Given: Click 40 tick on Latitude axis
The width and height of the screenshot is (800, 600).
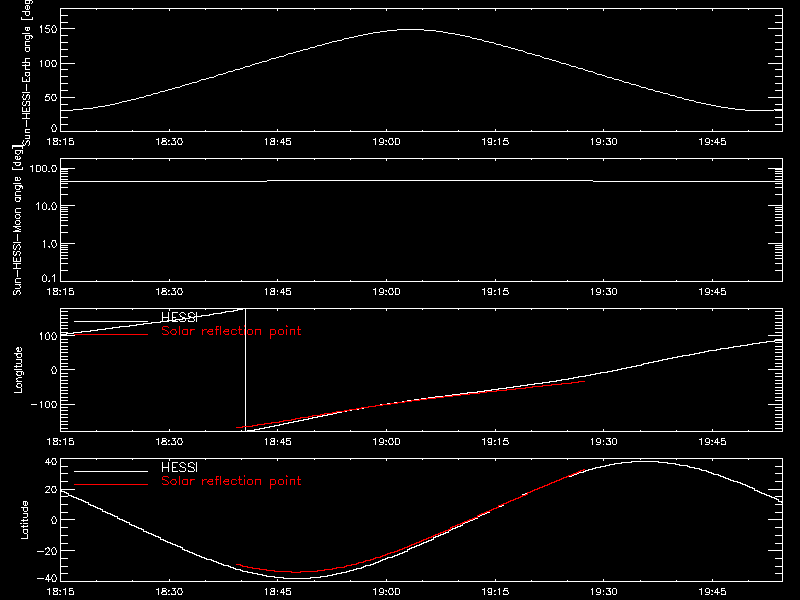Looking at the screenshot, I should point(51,462).
